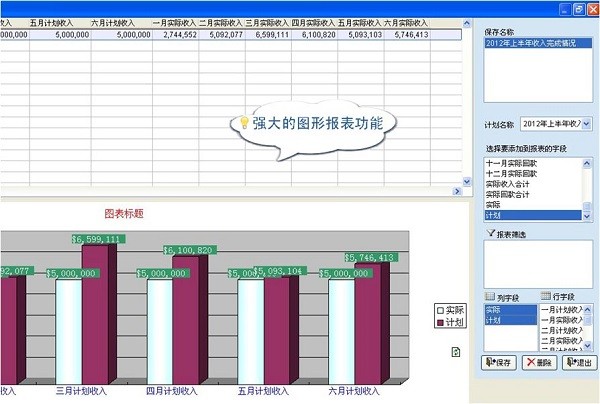Select 二月计划收入 in the 行字段 list
The width and height of the screenshot is (600, 404).
pos(562,330)
